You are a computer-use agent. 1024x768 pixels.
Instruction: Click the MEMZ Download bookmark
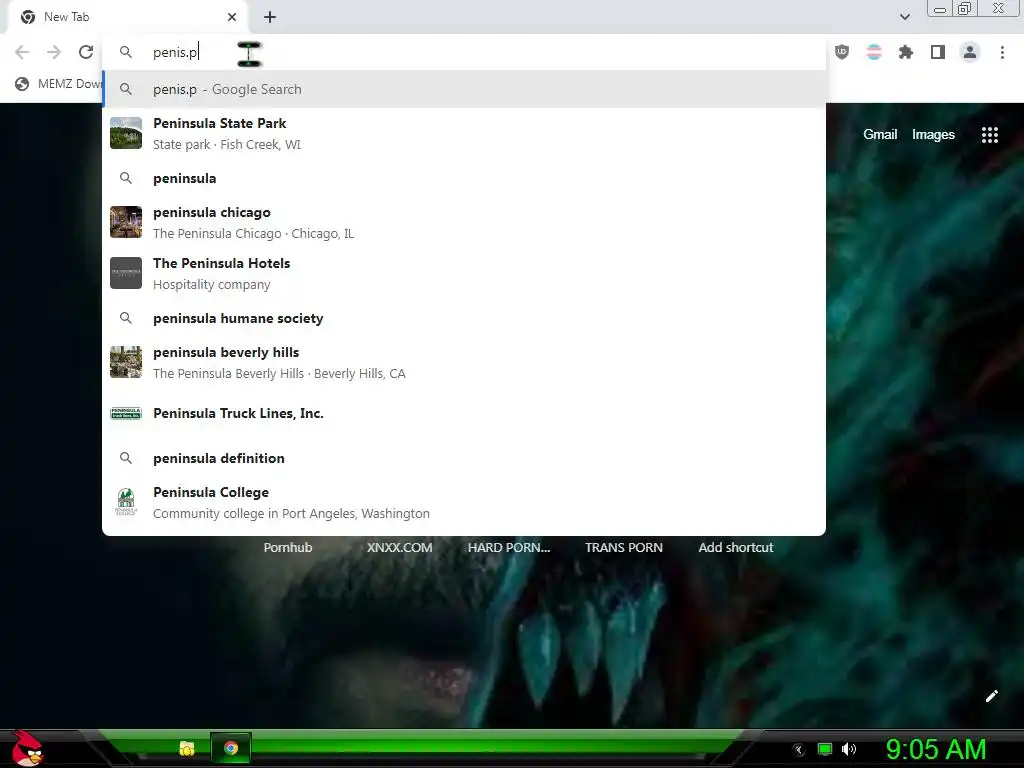[x=59, y=84]
